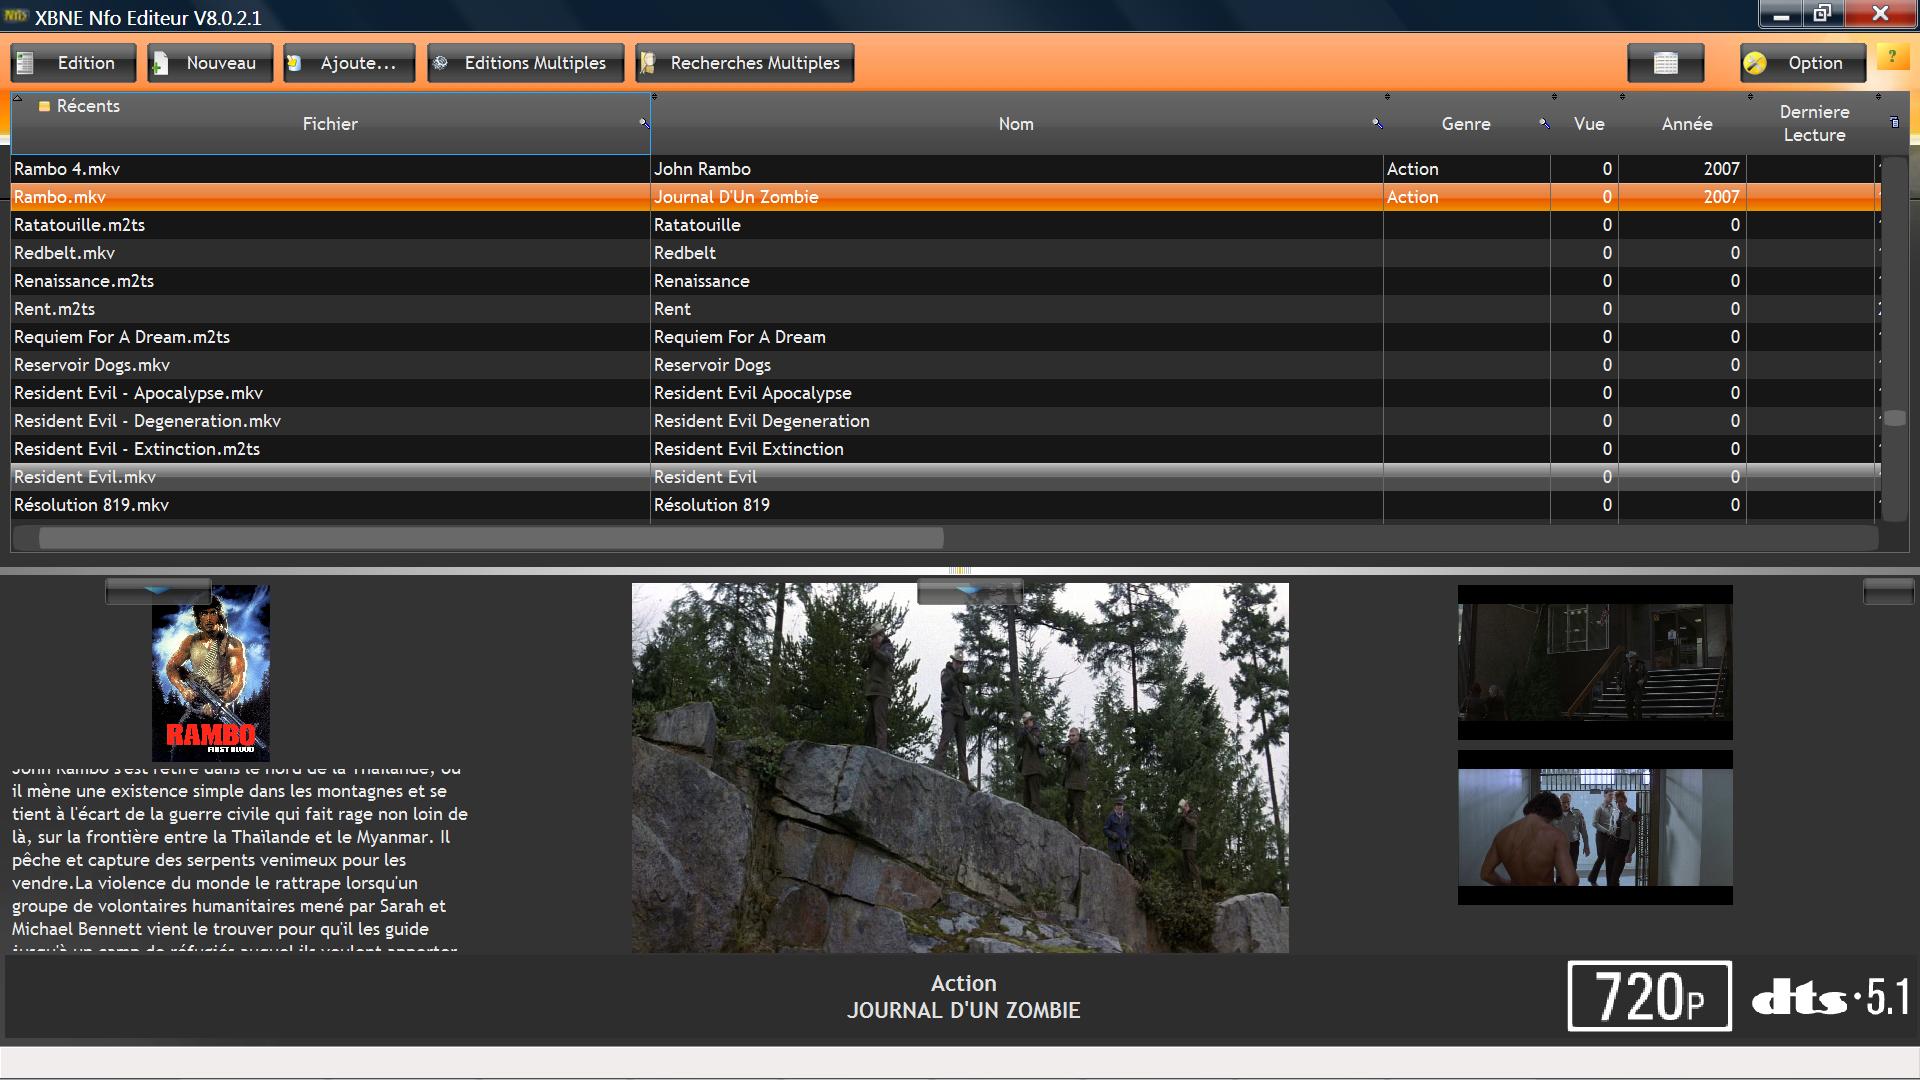Click the JOURNAL D'UN ZOMBIE title text

pyautogui.click(x=964, y=1010)
